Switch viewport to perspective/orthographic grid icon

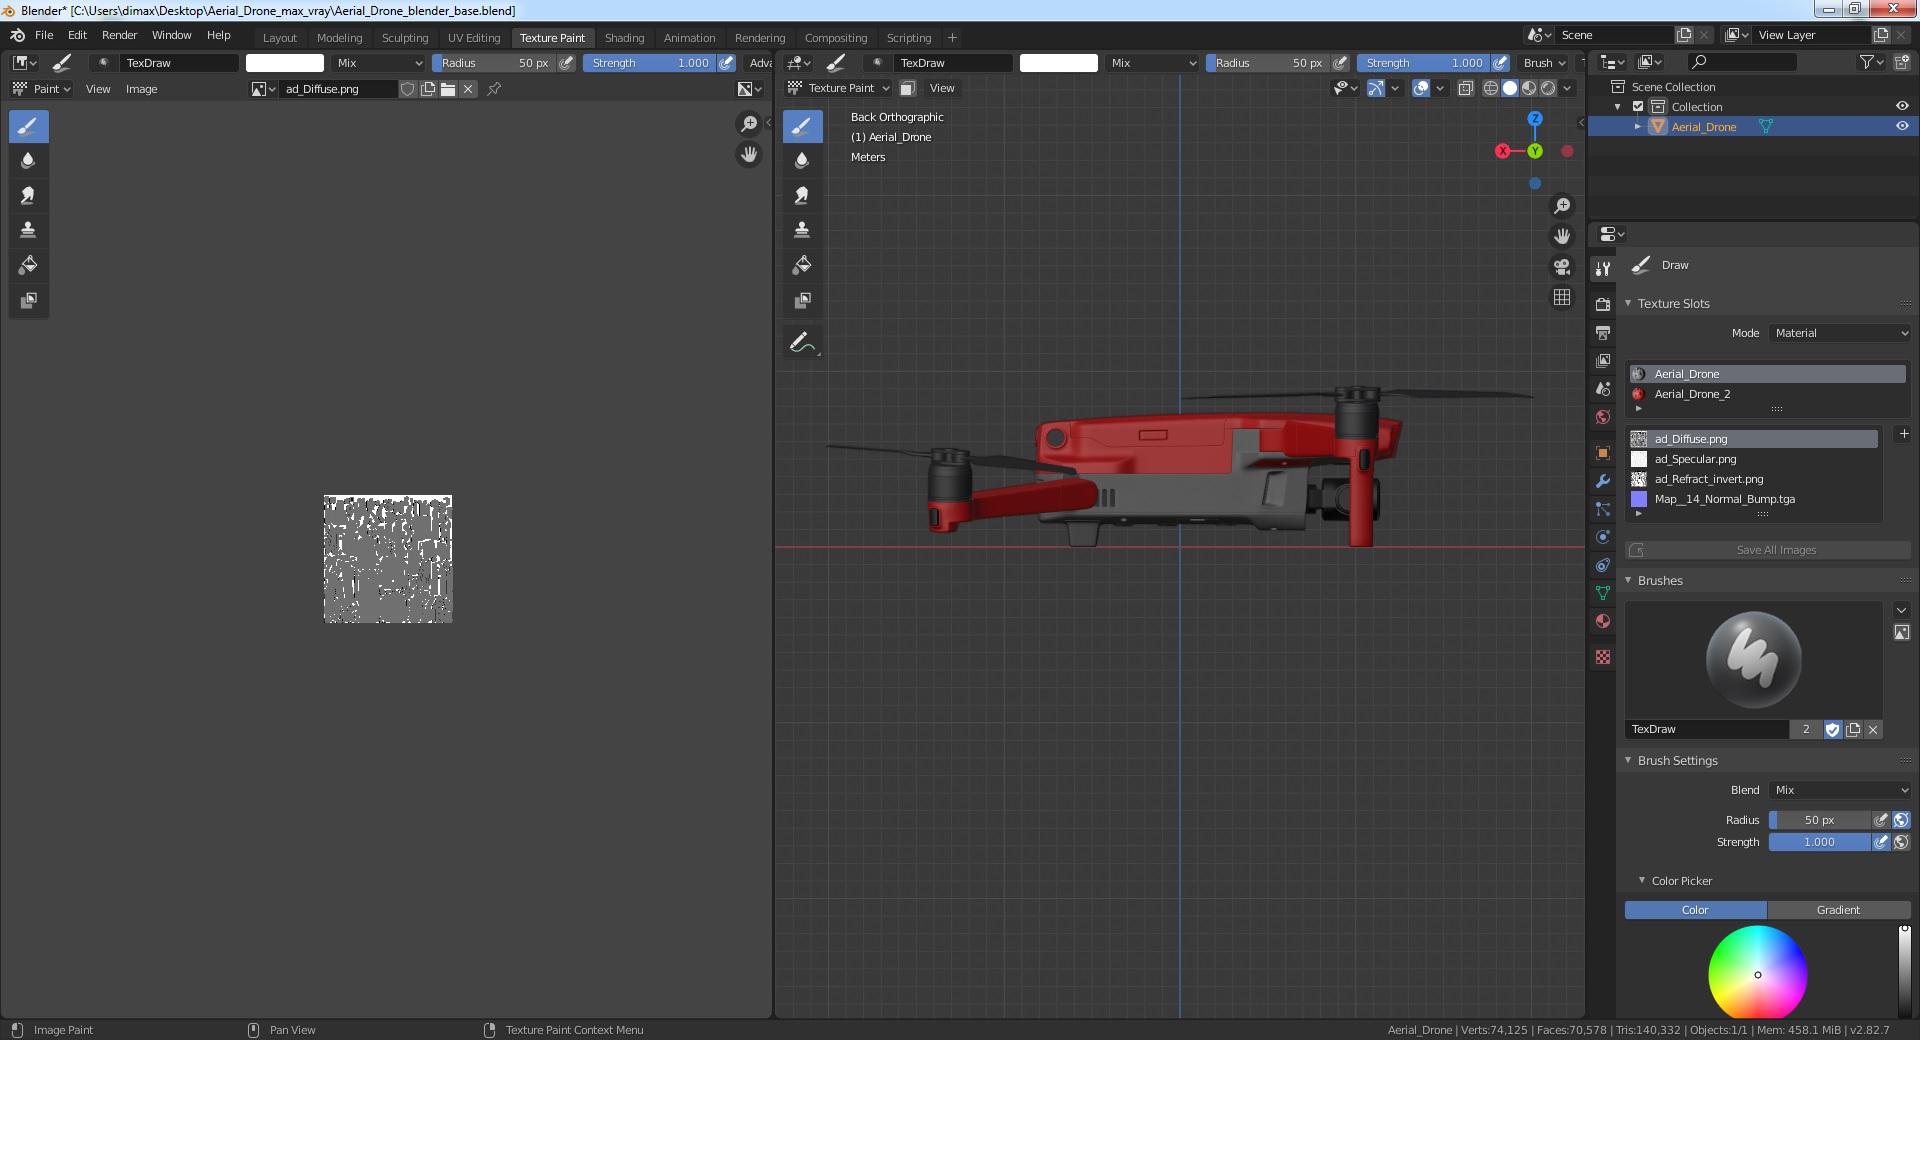(1561, 298)
